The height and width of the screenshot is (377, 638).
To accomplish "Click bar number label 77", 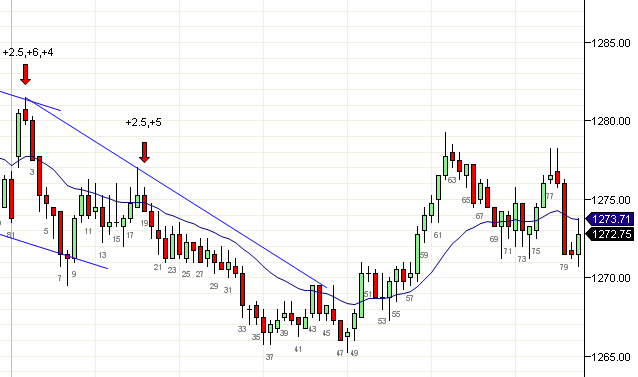I will [550, 196].
